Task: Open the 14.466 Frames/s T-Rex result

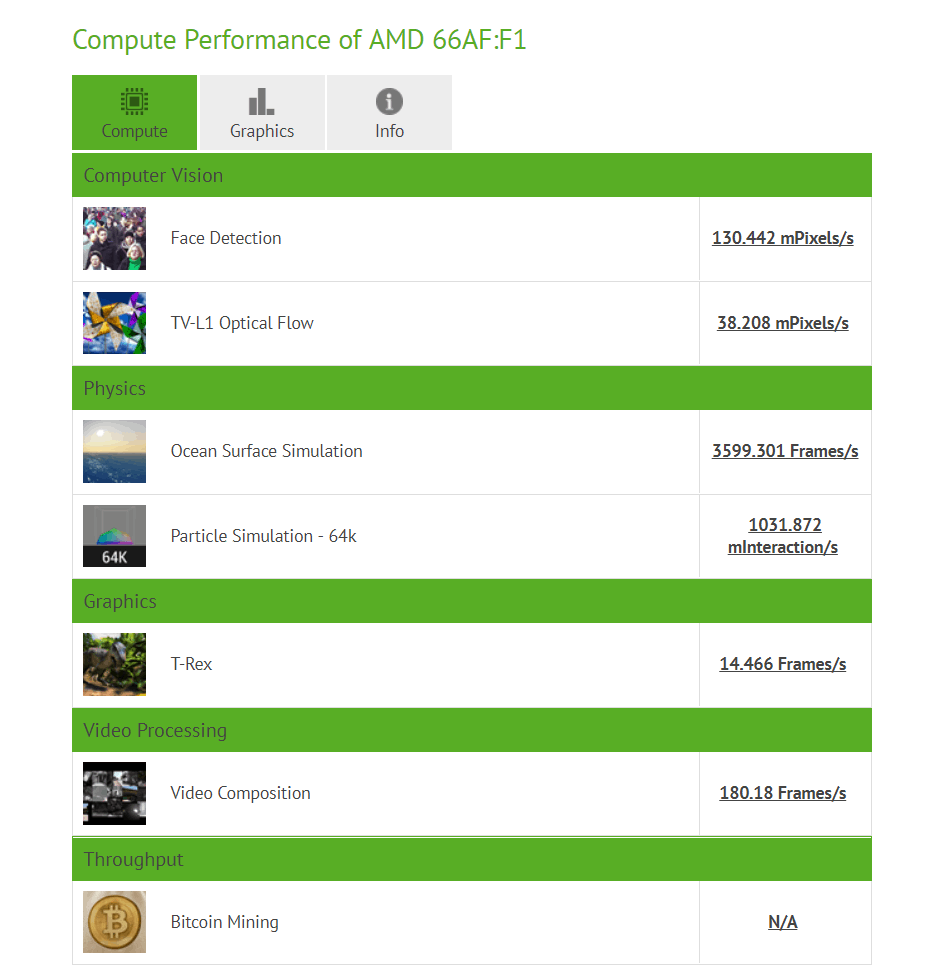Action: coord(783,664)
